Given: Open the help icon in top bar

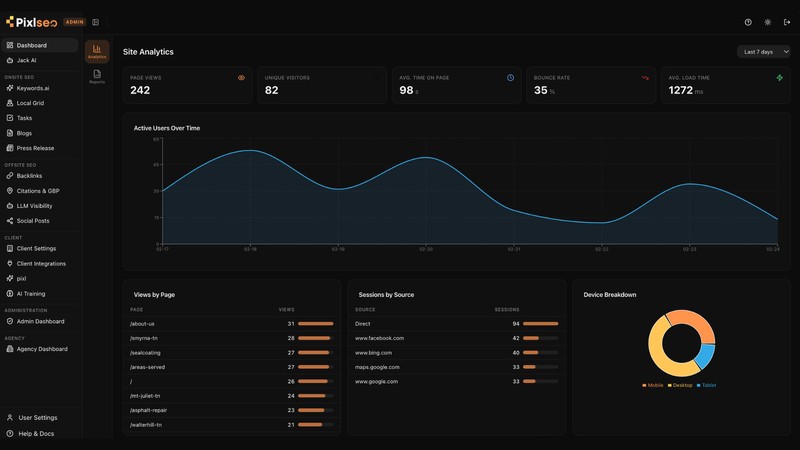Looking at the screenshot, I should pyautogui.click(x=748, y=22).
